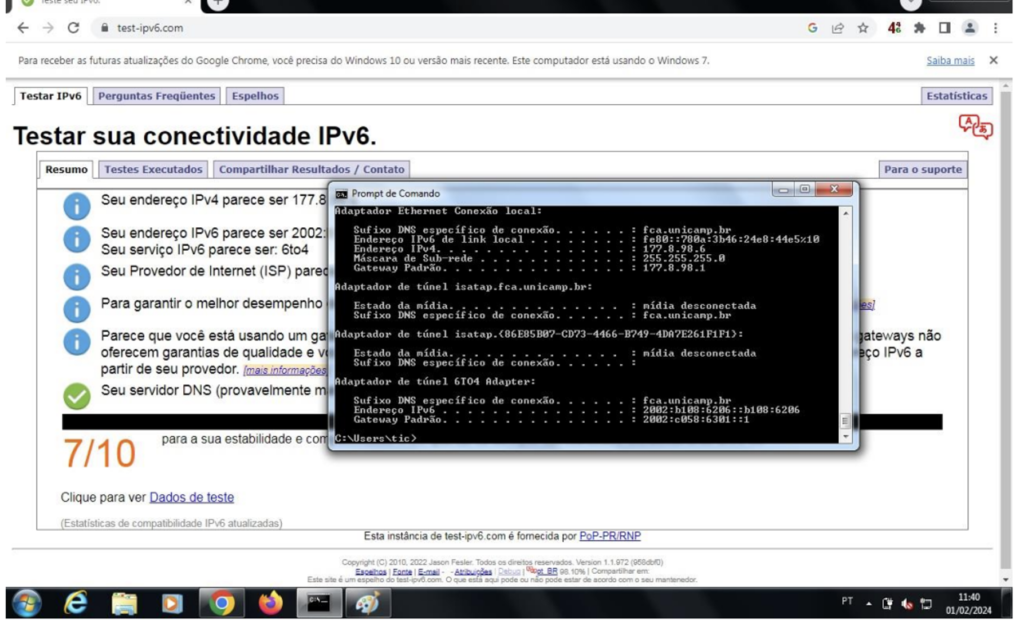Bookmark this page with the star icon

(863, 28)
